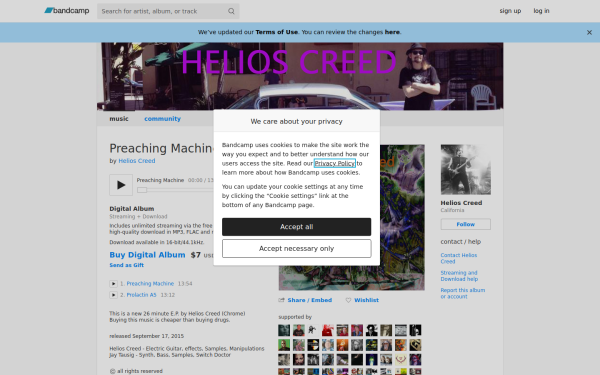This screenshot has height=375, width=600.
Task: Click the $7 price text
Action: (x=196, y=255)
